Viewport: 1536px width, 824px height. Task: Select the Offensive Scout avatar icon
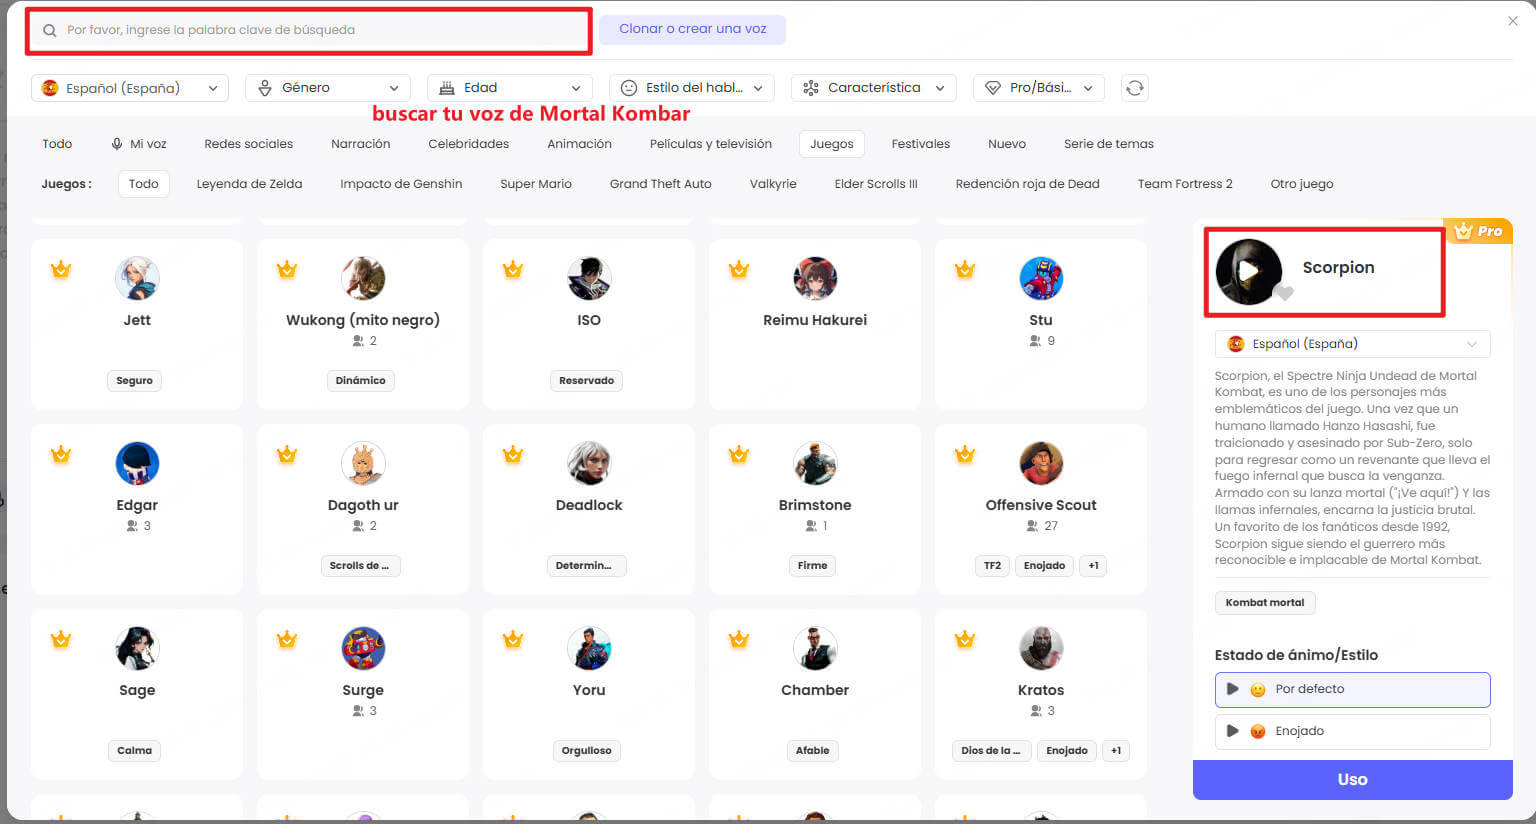(x=1040, y=464)
